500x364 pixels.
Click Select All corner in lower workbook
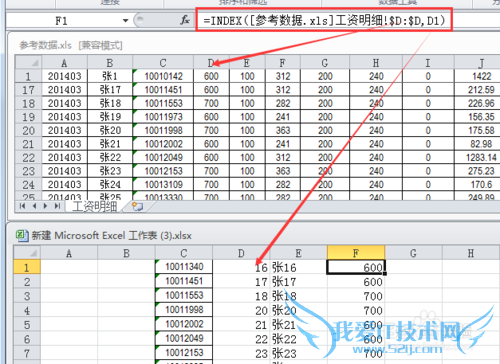tap(27, 253)
